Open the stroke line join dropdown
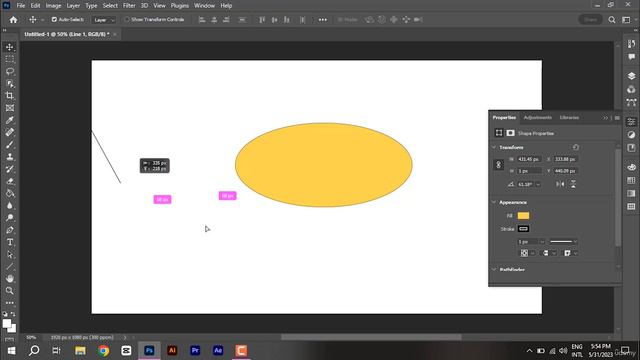This screenshot has width=640, height=360. point(570,253)
